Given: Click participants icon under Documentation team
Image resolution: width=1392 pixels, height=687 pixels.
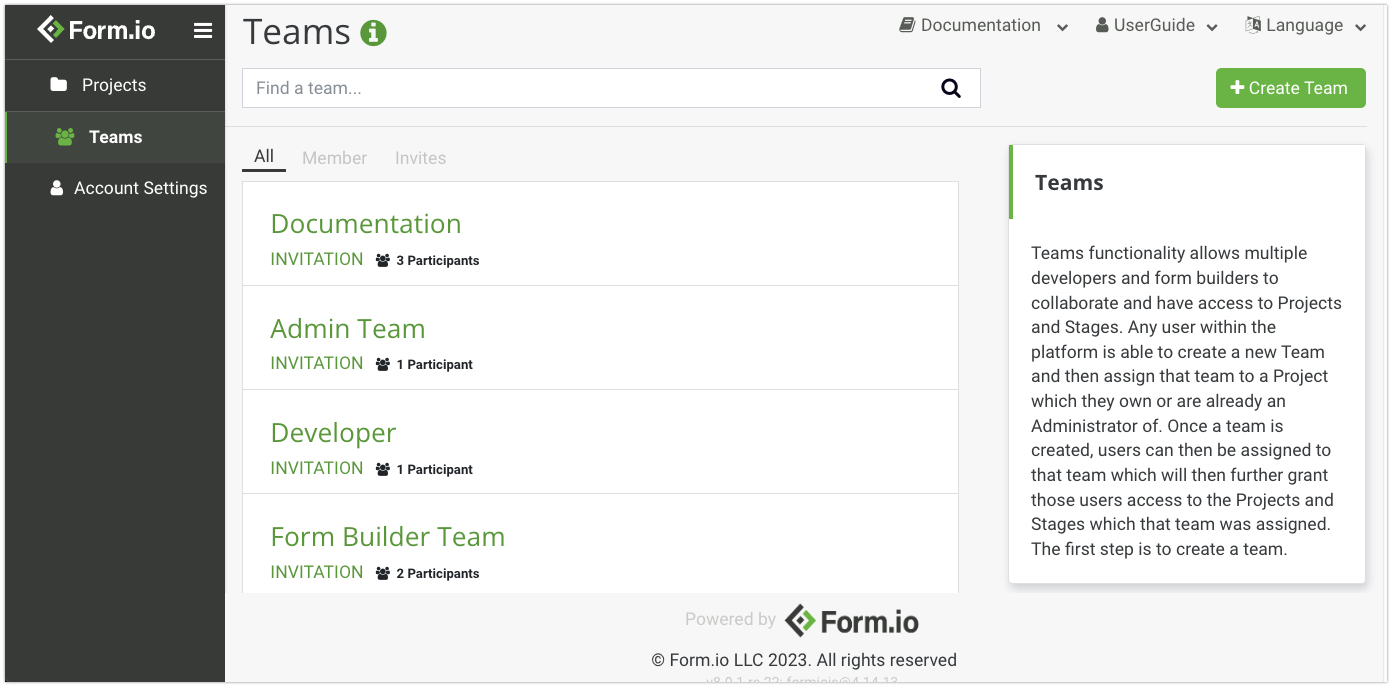Looking at the screenshot, I should pyautogui.click(x=383, y=260).
